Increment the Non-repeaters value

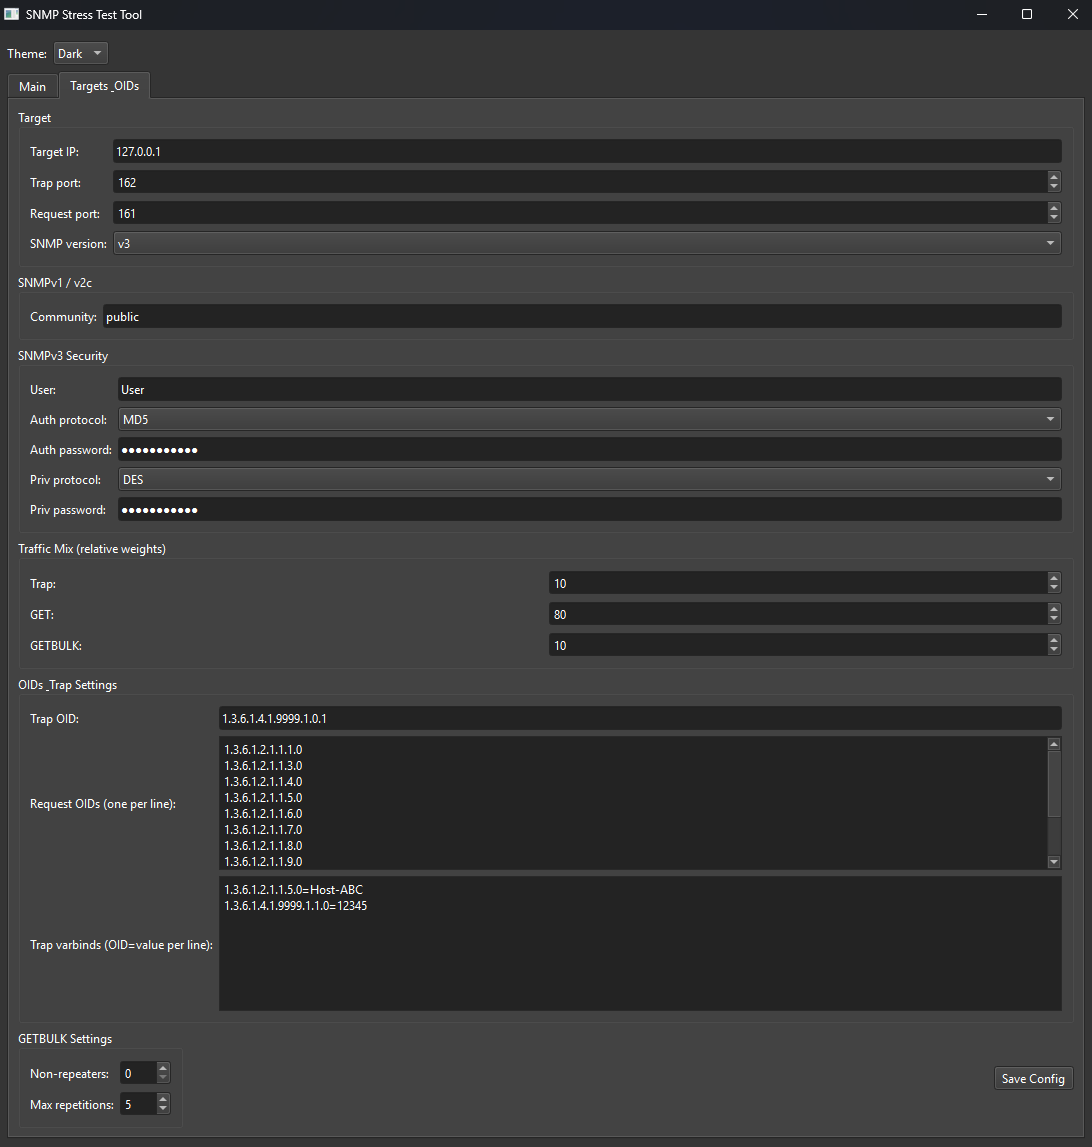162,1067
